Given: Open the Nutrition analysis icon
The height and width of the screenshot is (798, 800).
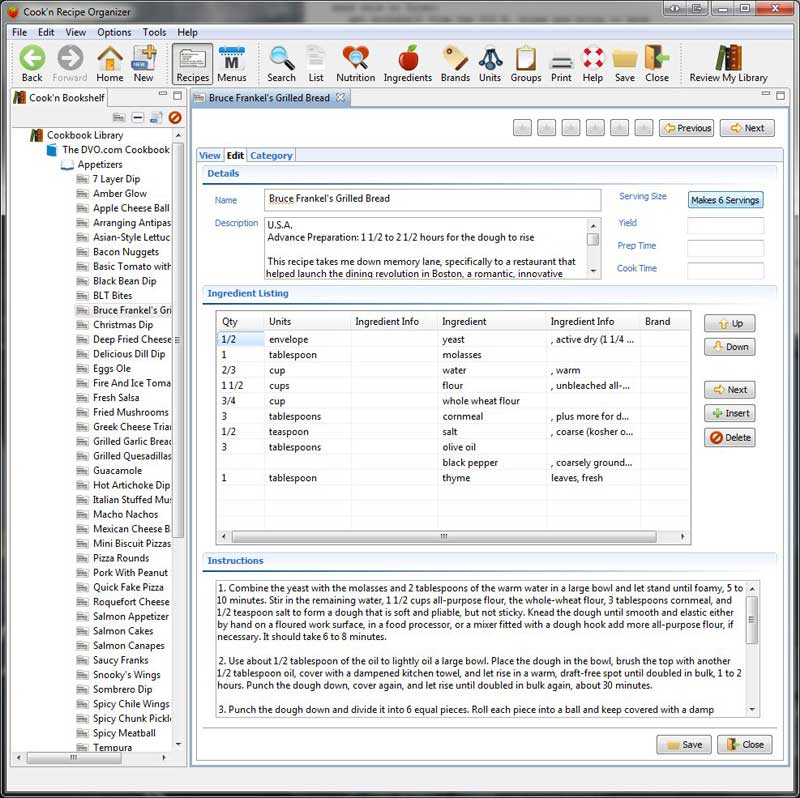Looking at the screenshot, I should click(x=356, y=64).
